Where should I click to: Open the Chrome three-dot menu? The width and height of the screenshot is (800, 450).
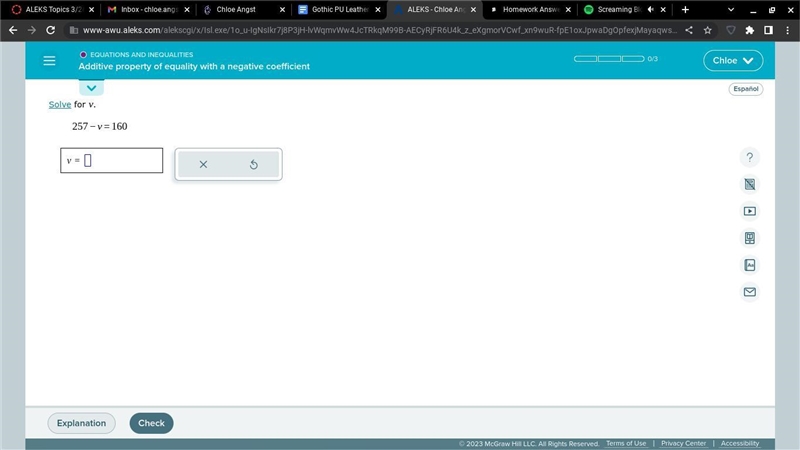click(x=788, y=30)
